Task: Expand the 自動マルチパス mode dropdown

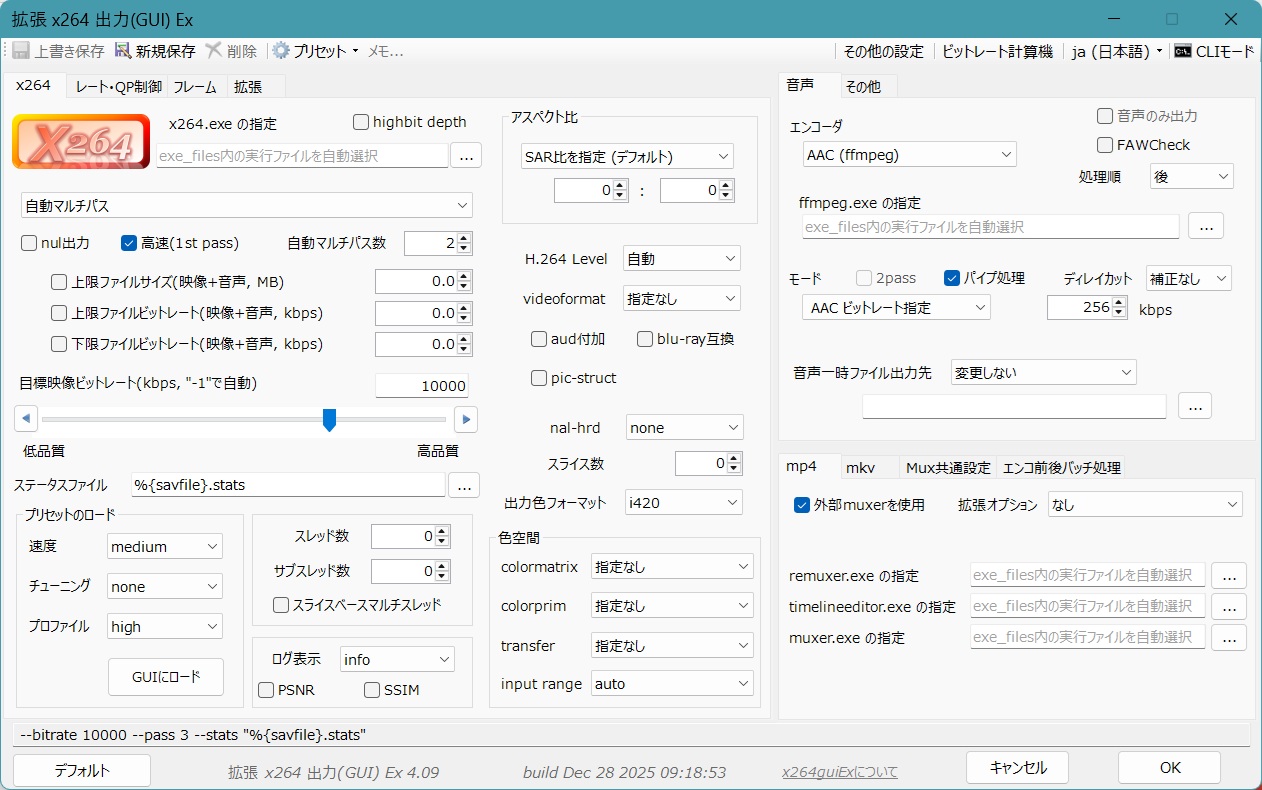Action: (246, 206)
